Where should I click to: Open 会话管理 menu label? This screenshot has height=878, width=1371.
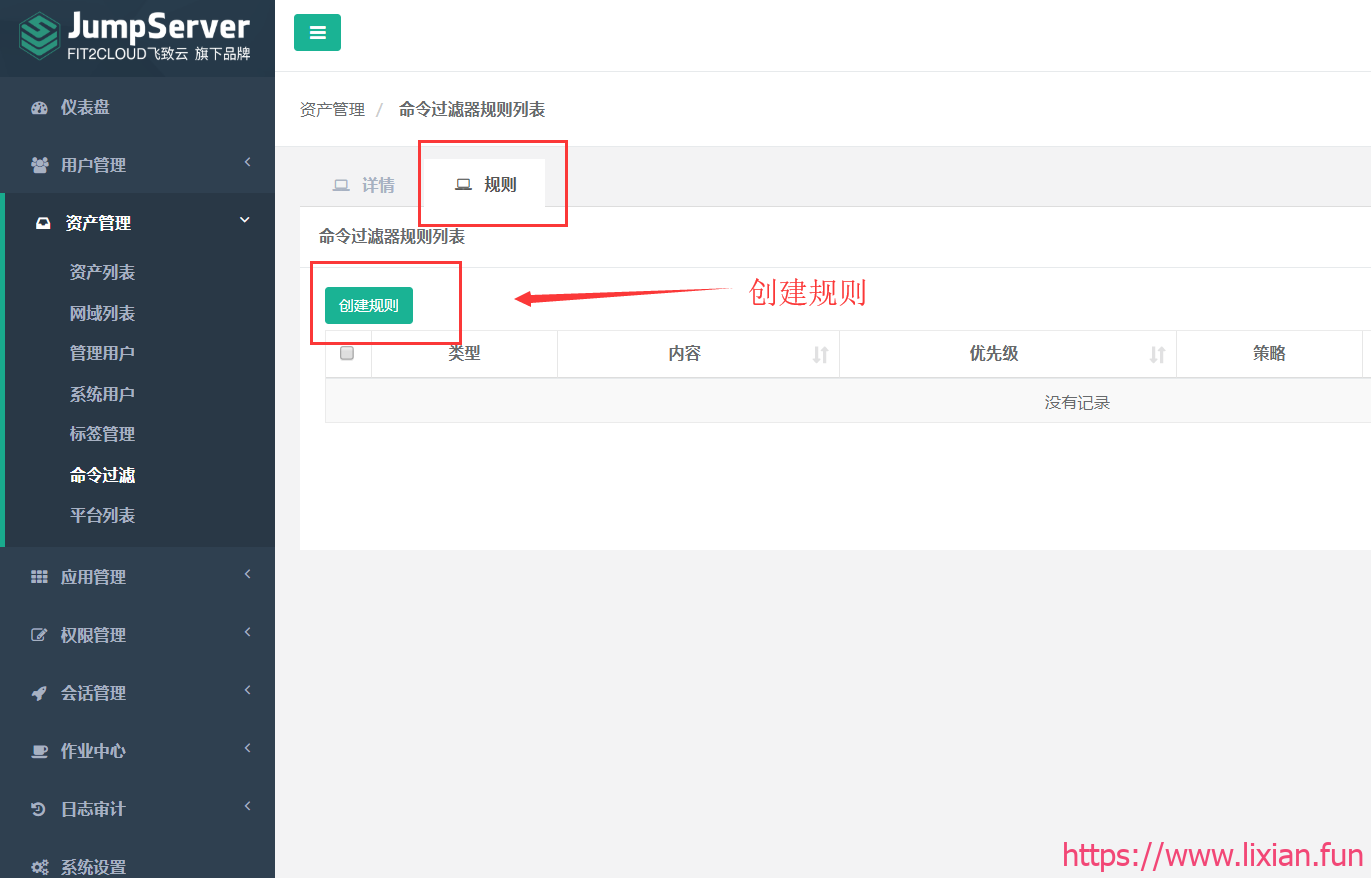(x=93, y=693)
